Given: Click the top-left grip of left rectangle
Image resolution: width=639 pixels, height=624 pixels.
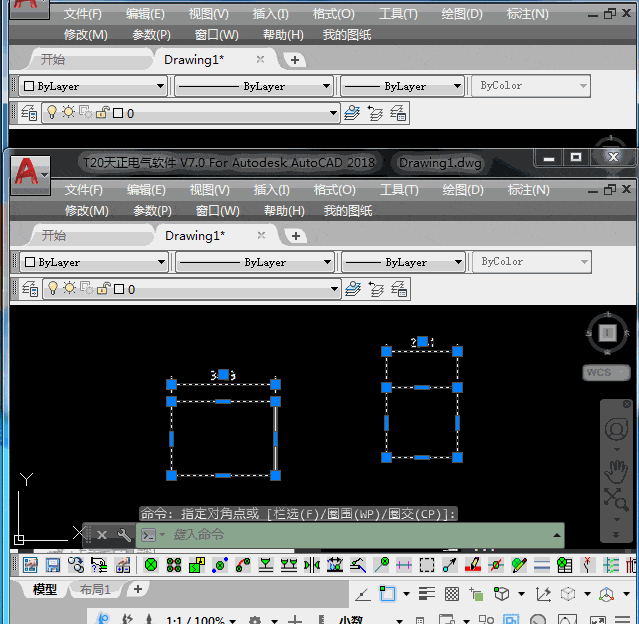Looking at the screenshot, I should point(171,384).
